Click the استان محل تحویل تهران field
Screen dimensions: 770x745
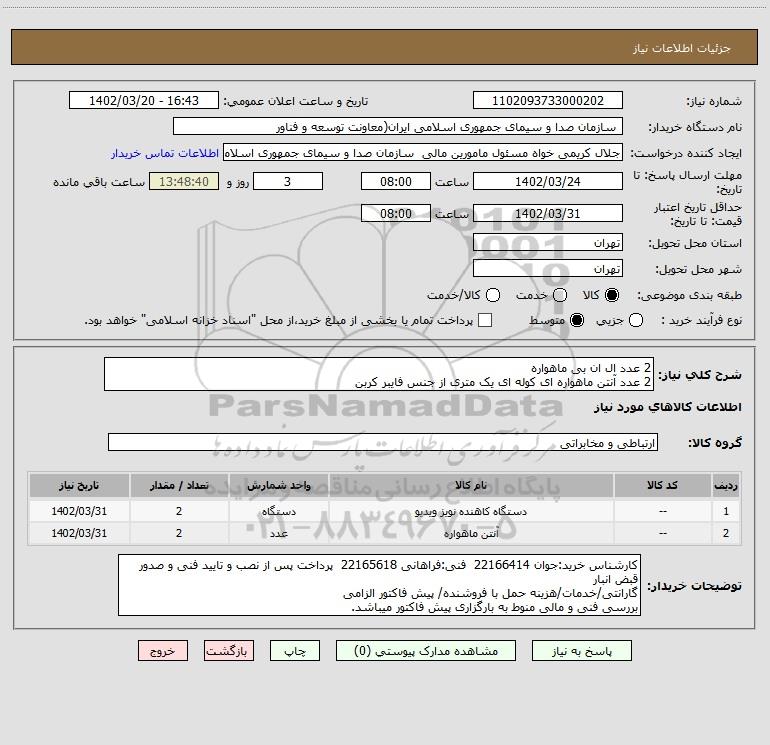[x=548, y=242]
